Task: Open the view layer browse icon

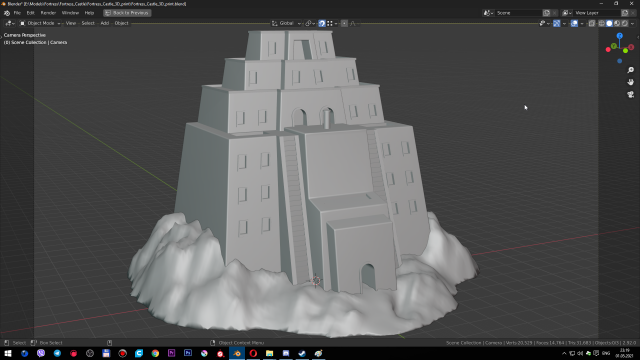Action: click(x=567, y=13)
